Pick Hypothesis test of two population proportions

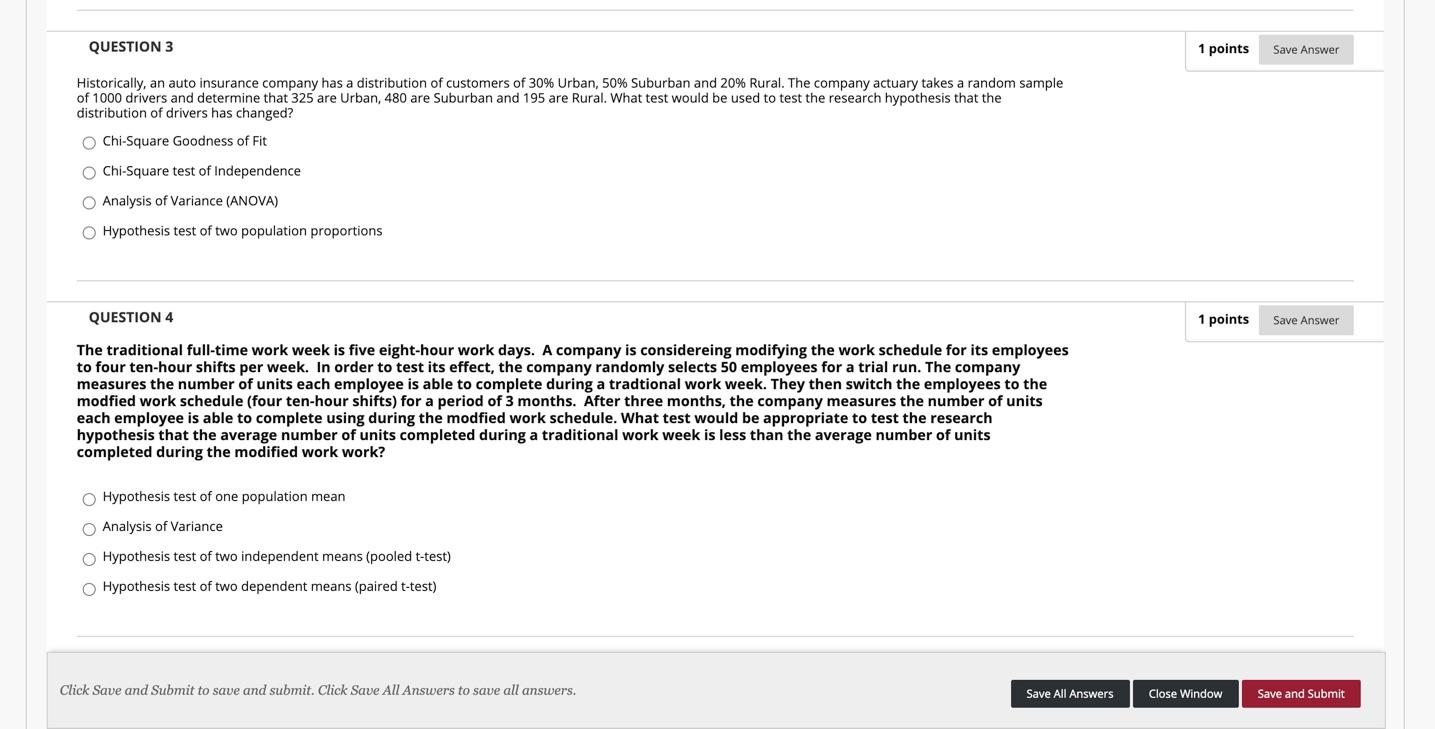[89, 233]
